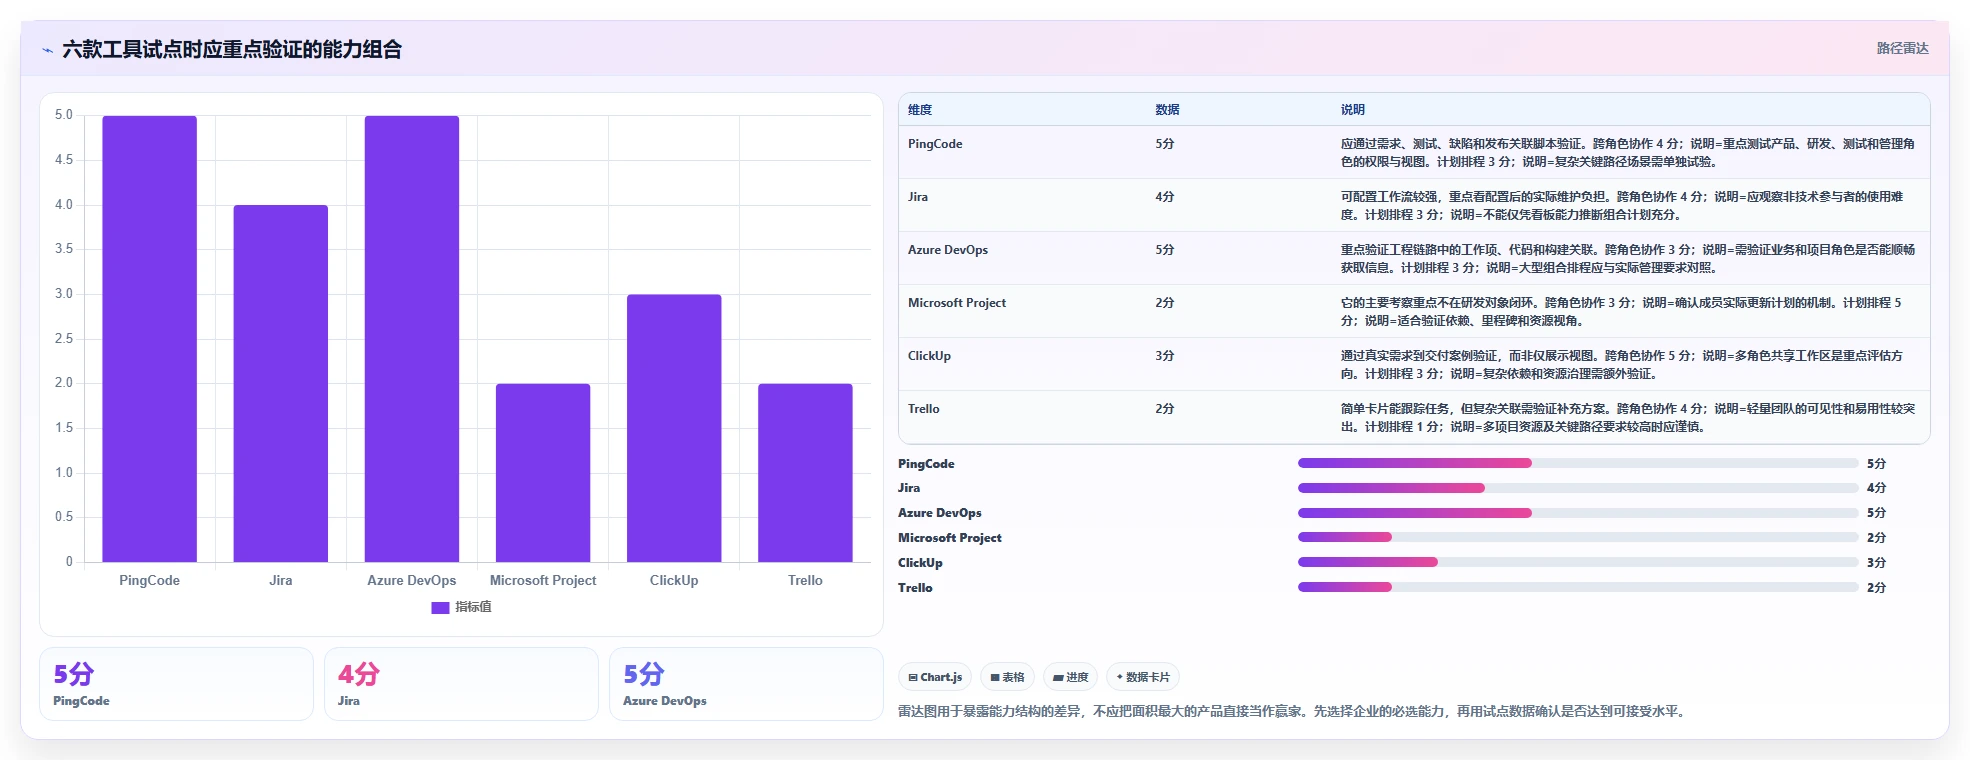Click the 路径雷达 label in header
Image resolution: width=1970 pixels, height=760 pixels.
coord(1902,48)
